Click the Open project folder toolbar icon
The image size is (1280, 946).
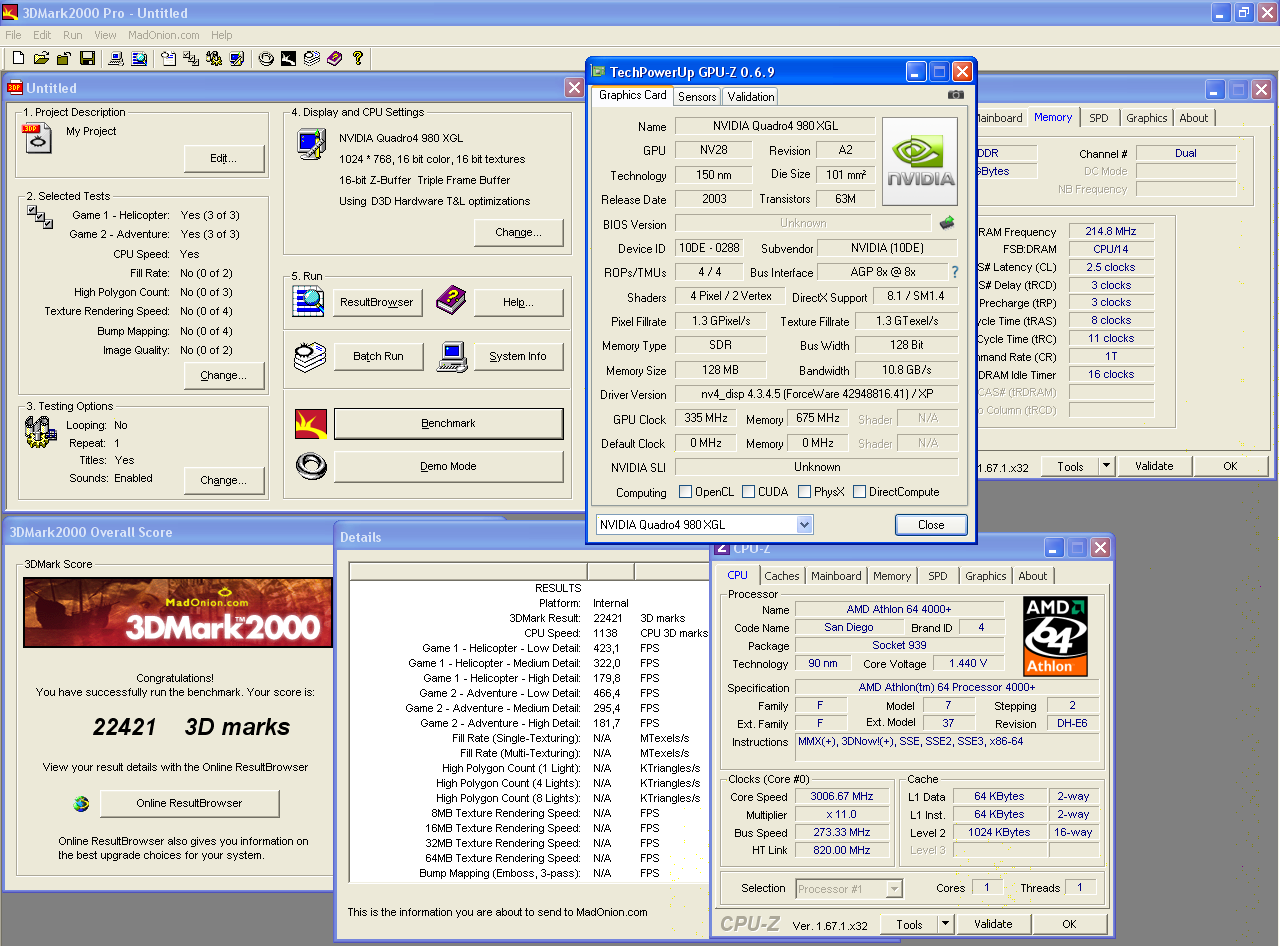[x=41, y=59]
